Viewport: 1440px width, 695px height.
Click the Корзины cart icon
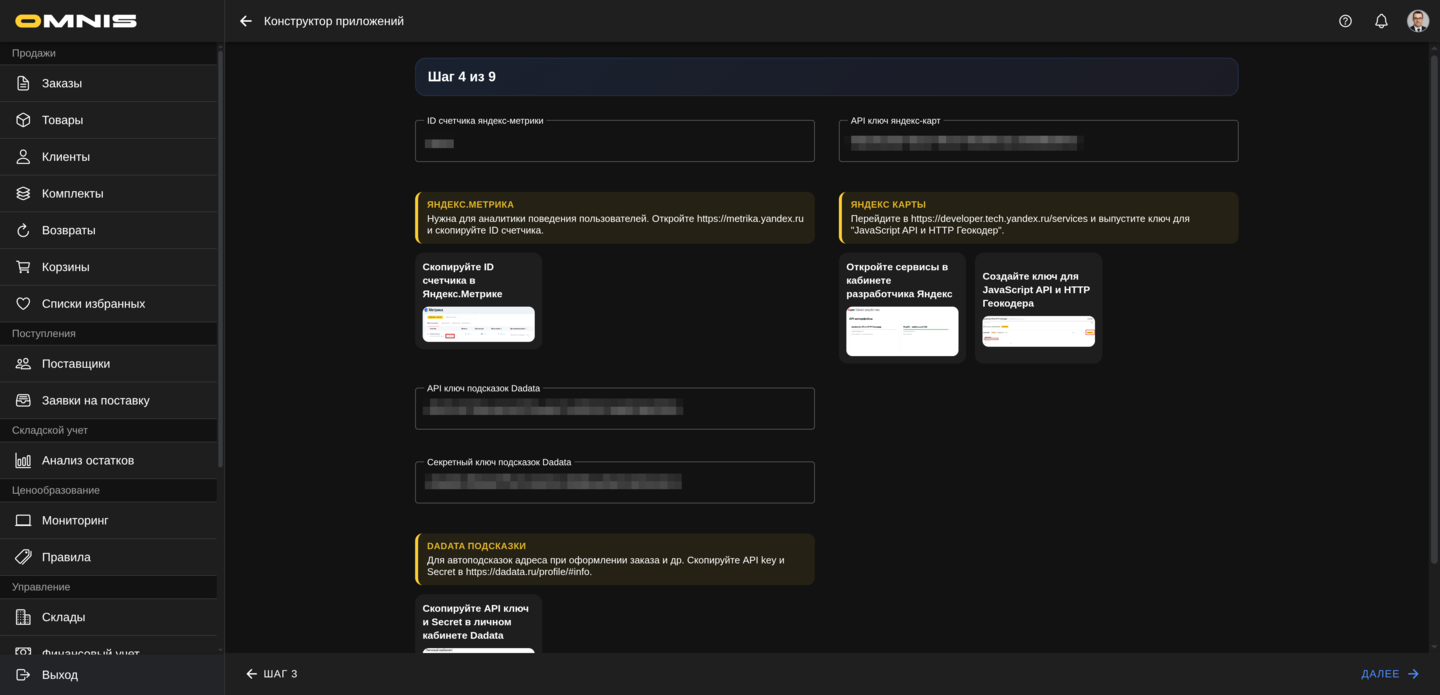click(x=23, y=267)
